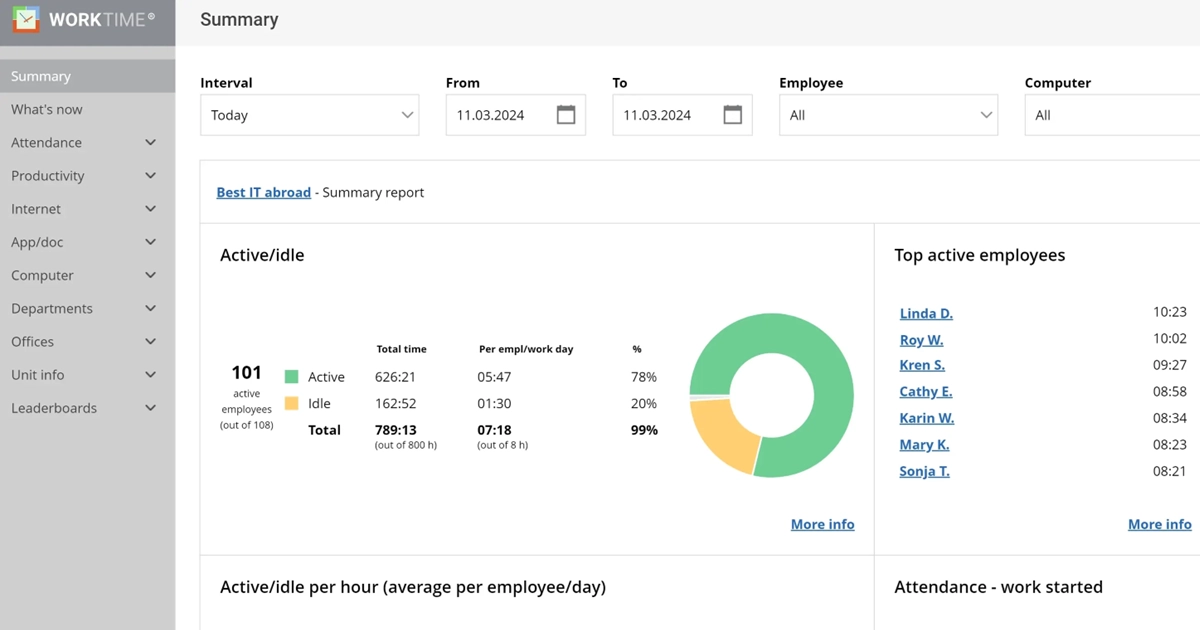Image resolution: width=1200 pixels, height=630 pixels.
Task: Click the Computer sidebar label
Action: 43,275
